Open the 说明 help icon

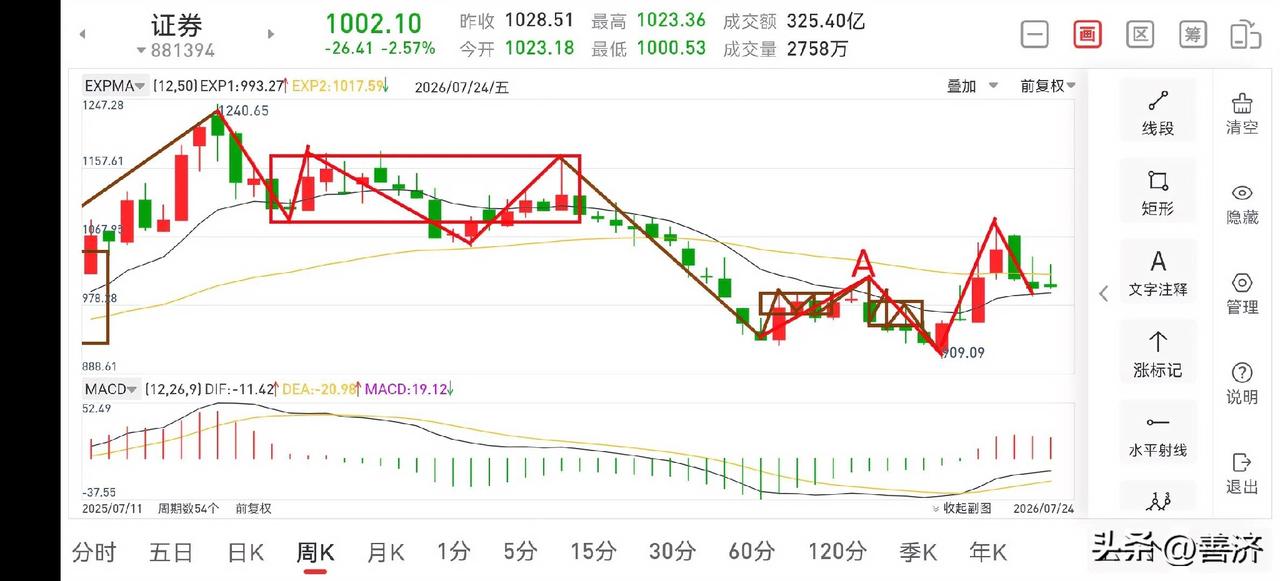(x=1242, y=384)
